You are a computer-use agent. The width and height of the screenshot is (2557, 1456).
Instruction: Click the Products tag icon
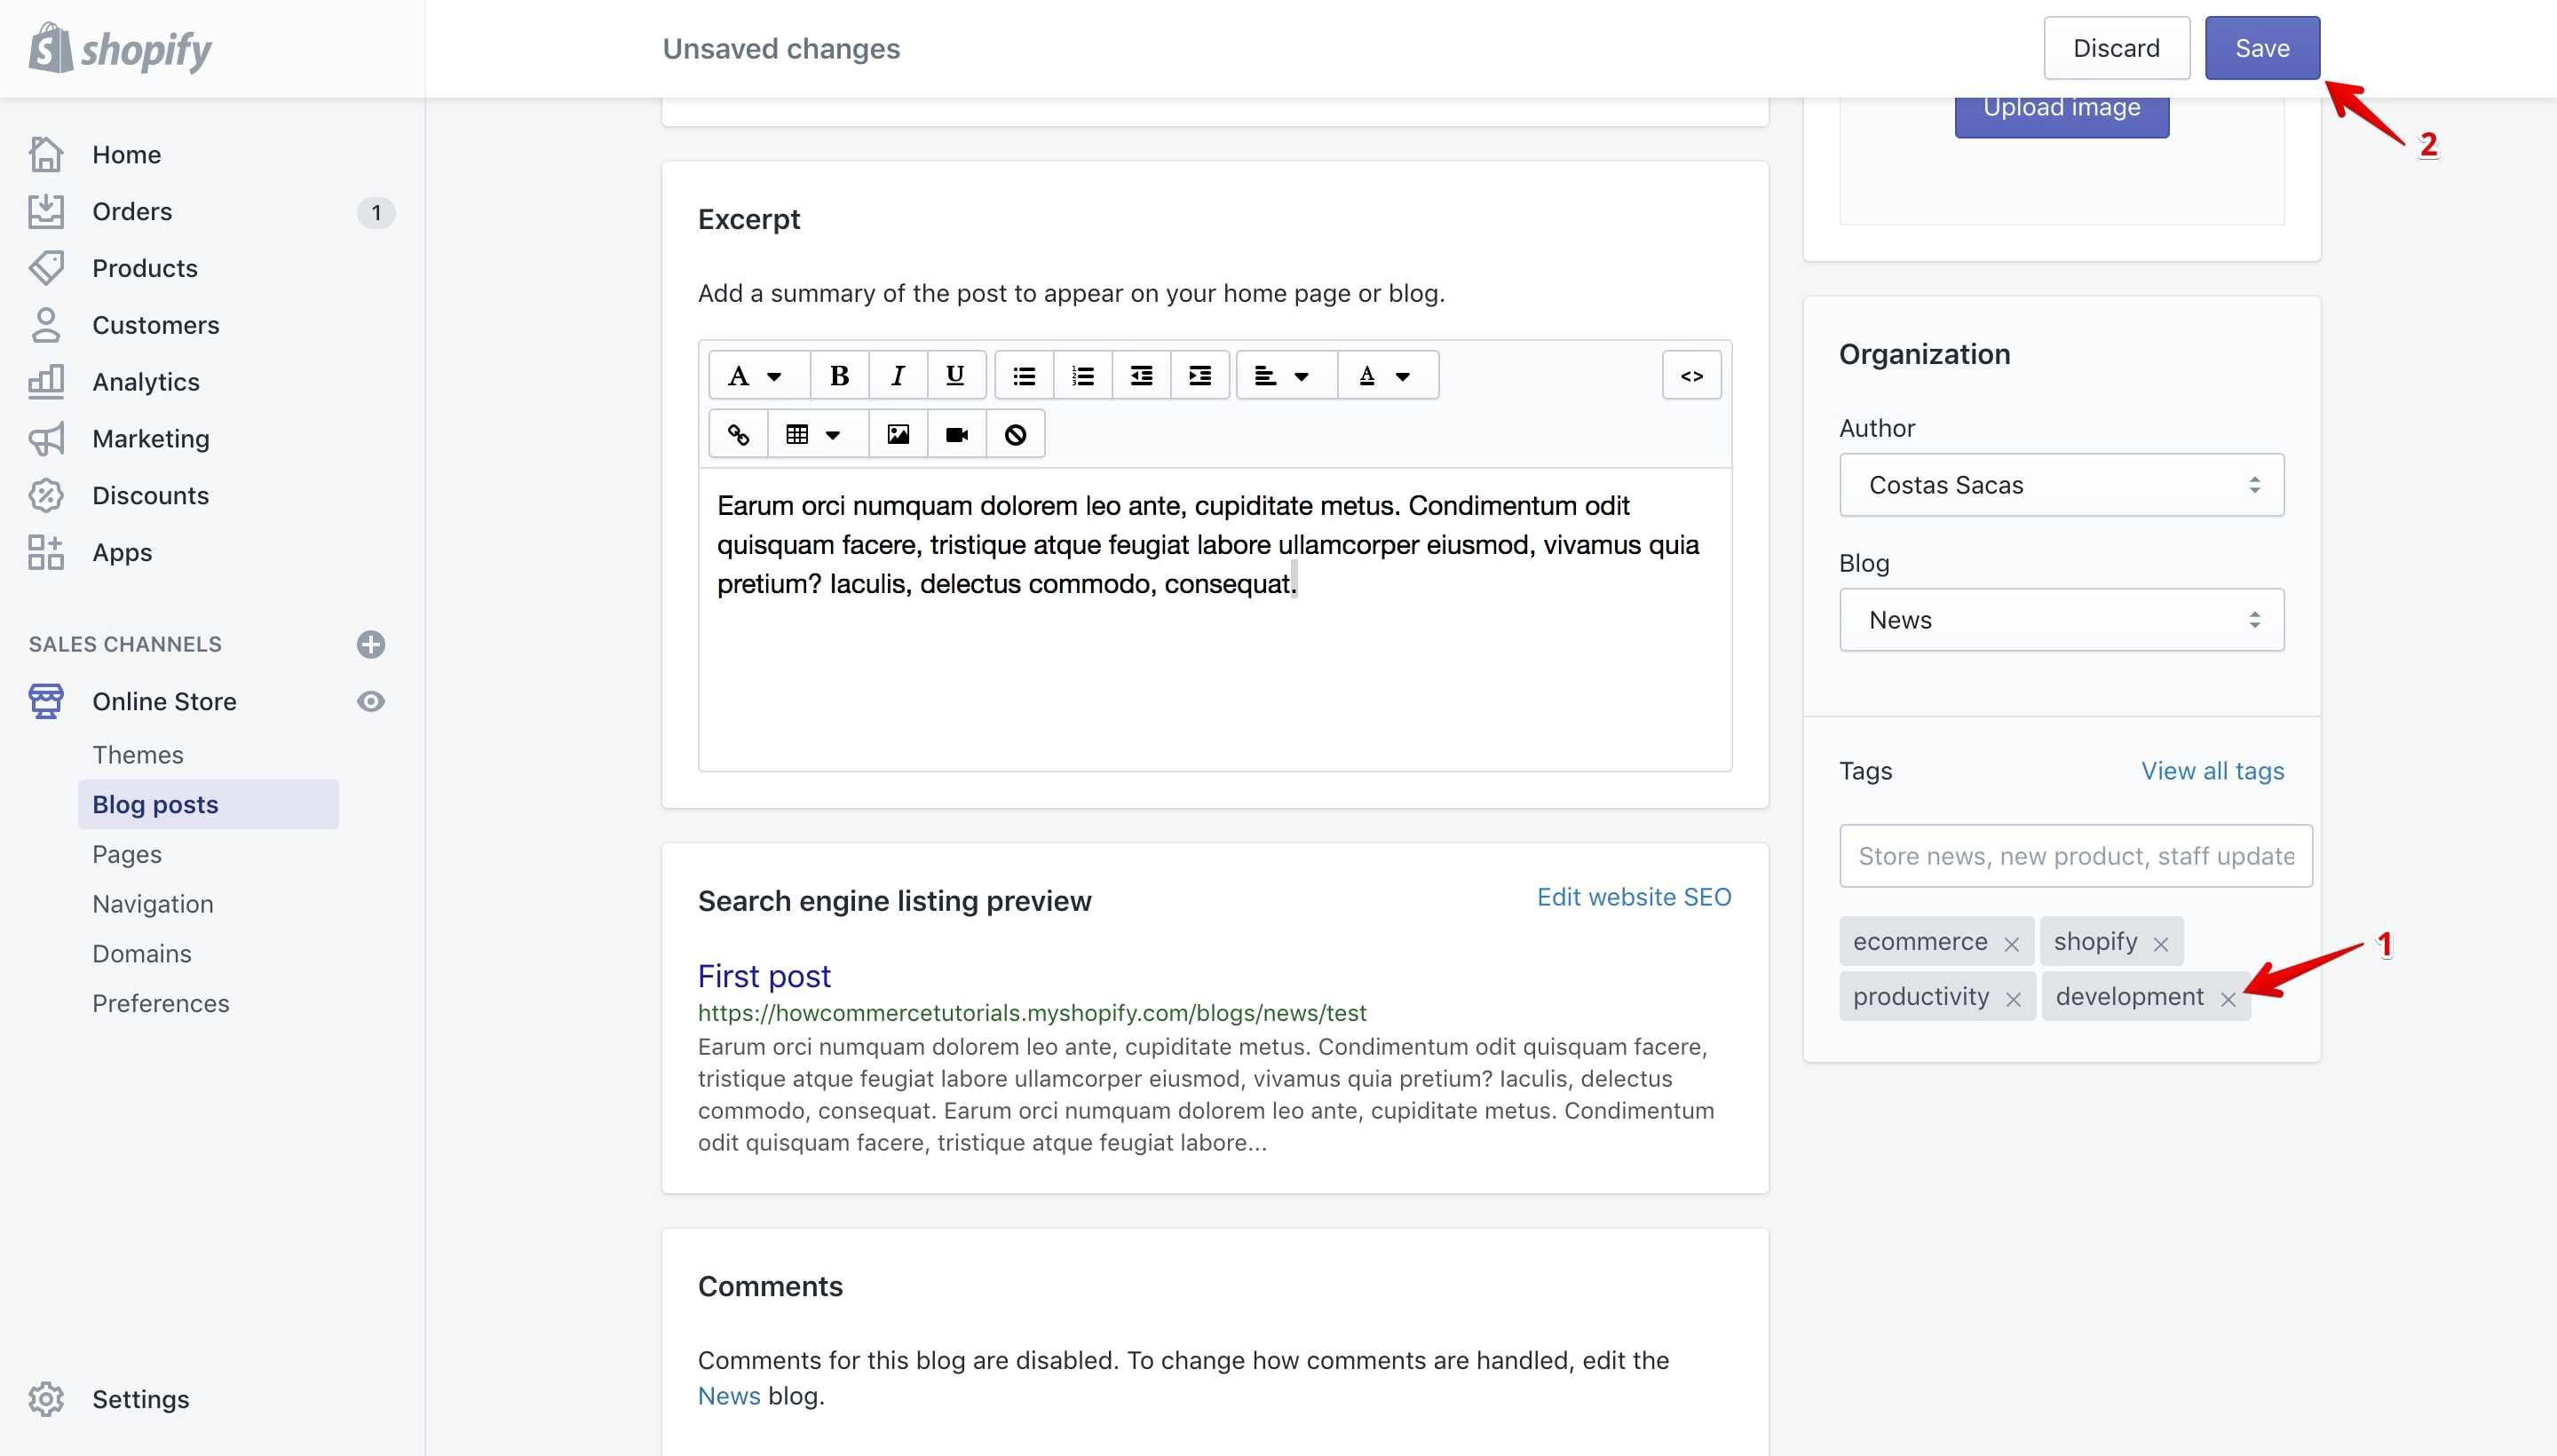(46, 268)
